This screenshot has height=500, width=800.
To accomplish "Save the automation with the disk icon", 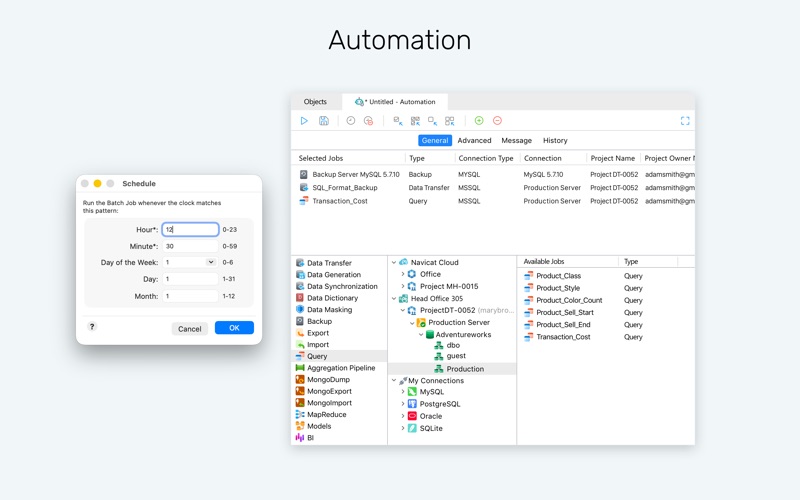I will pos(324,121).
